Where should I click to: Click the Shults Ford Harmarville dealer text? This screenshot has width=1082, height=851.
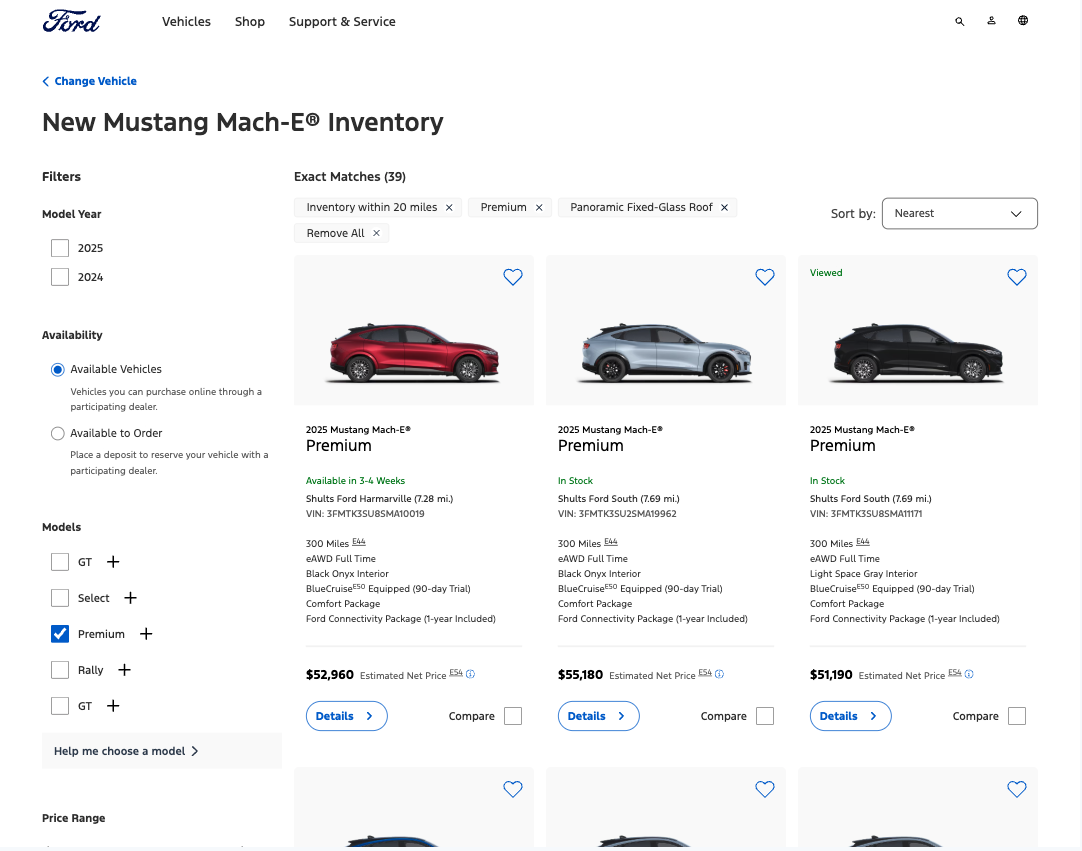(380, 498)
